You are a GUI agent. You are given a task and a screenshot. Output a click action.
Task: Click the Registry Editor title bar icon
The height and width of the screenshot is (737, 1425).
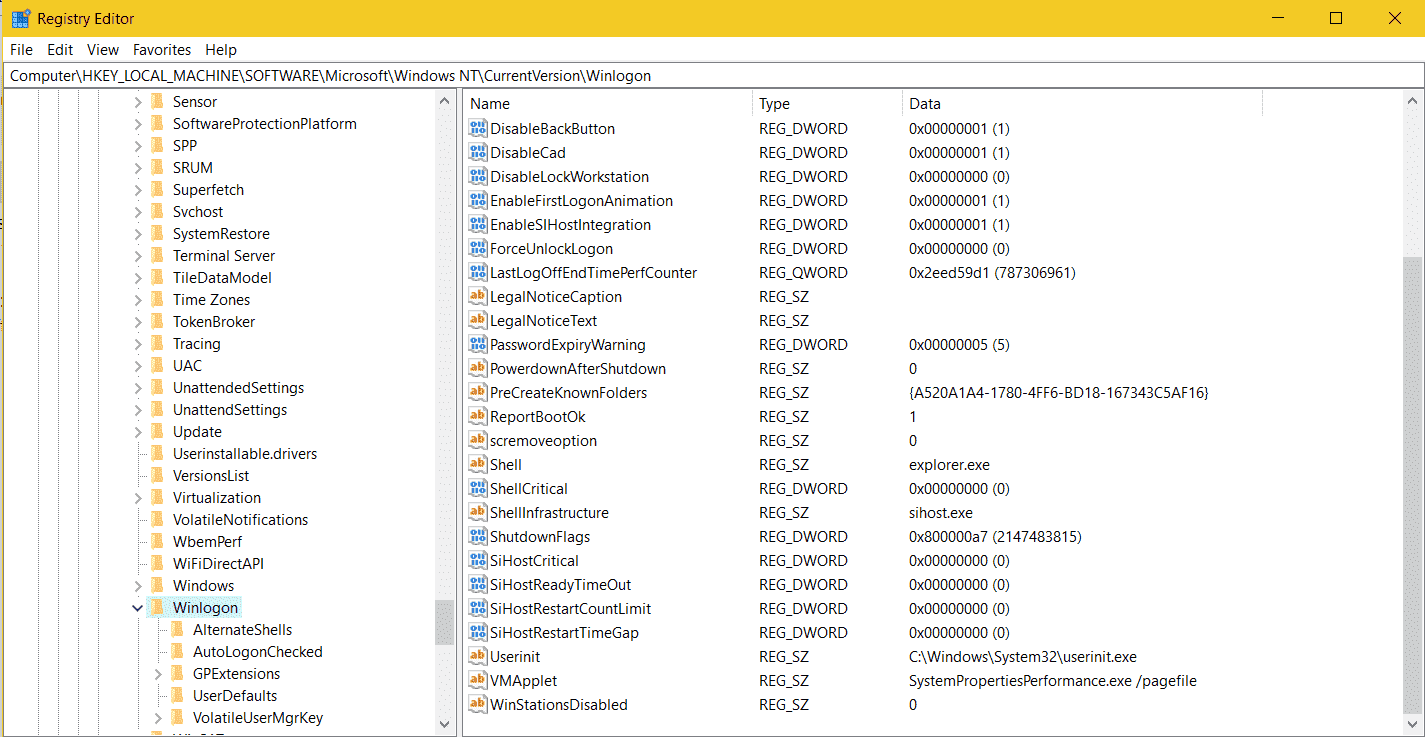[x=20, y=18]
